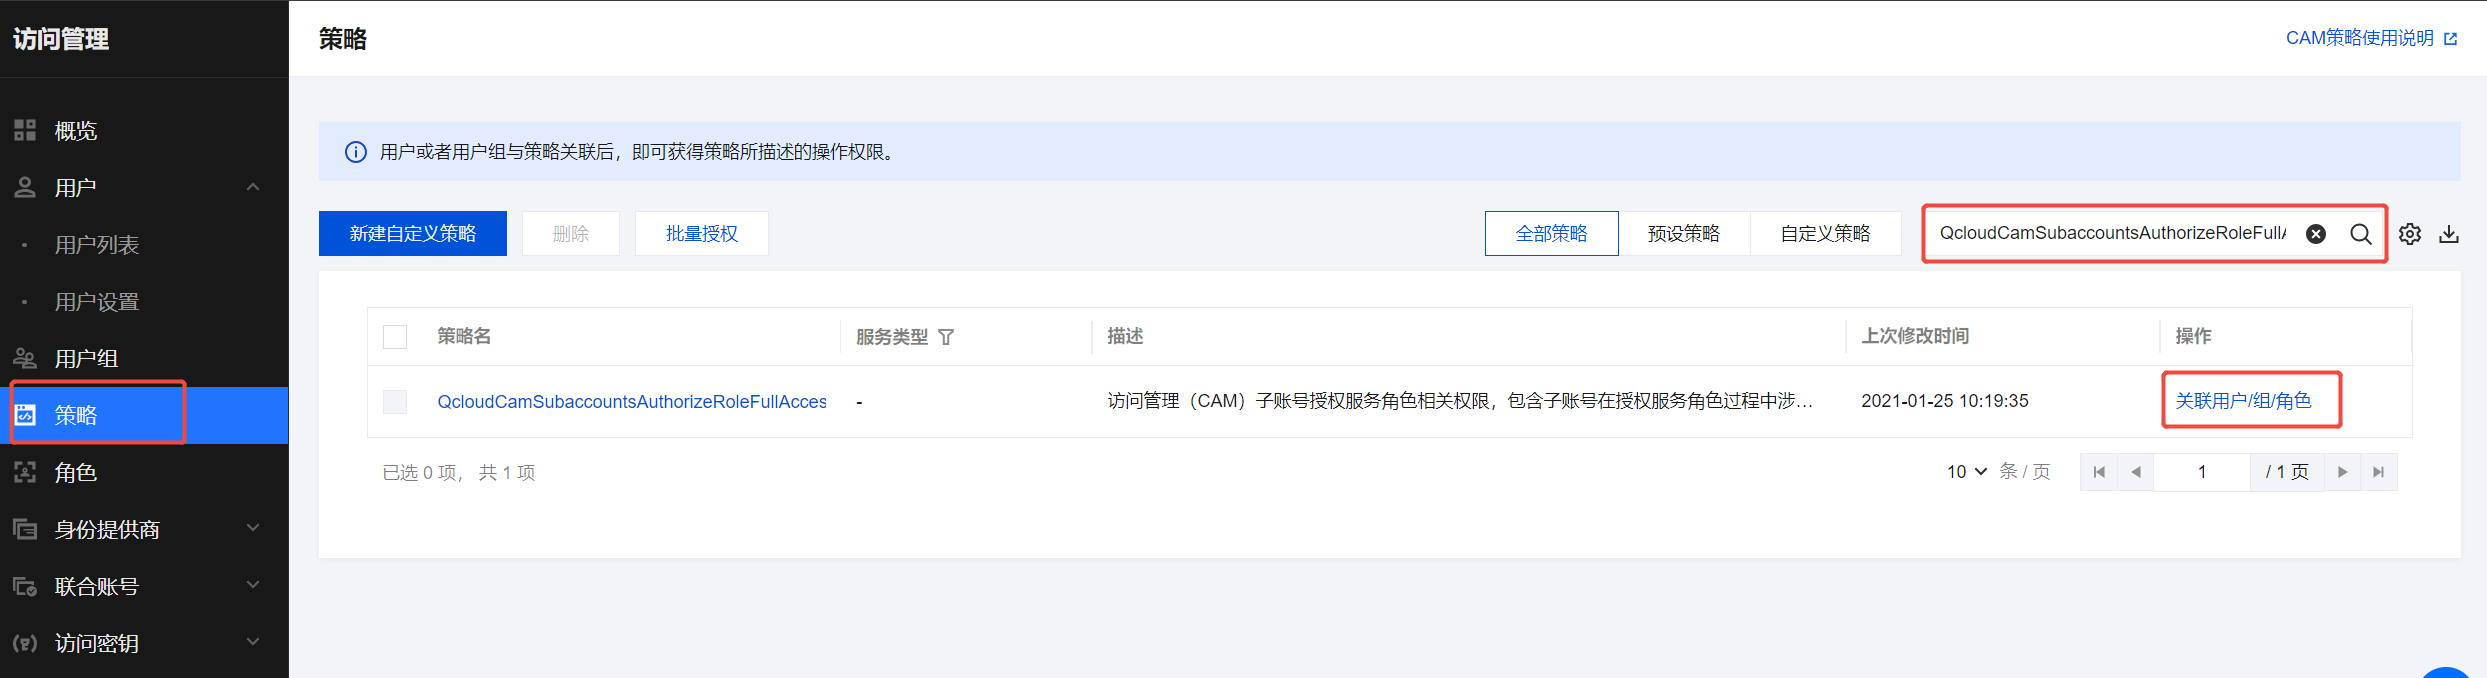
Task: Open the CAM策略使用说明 link
Action: click(2360, 38)
